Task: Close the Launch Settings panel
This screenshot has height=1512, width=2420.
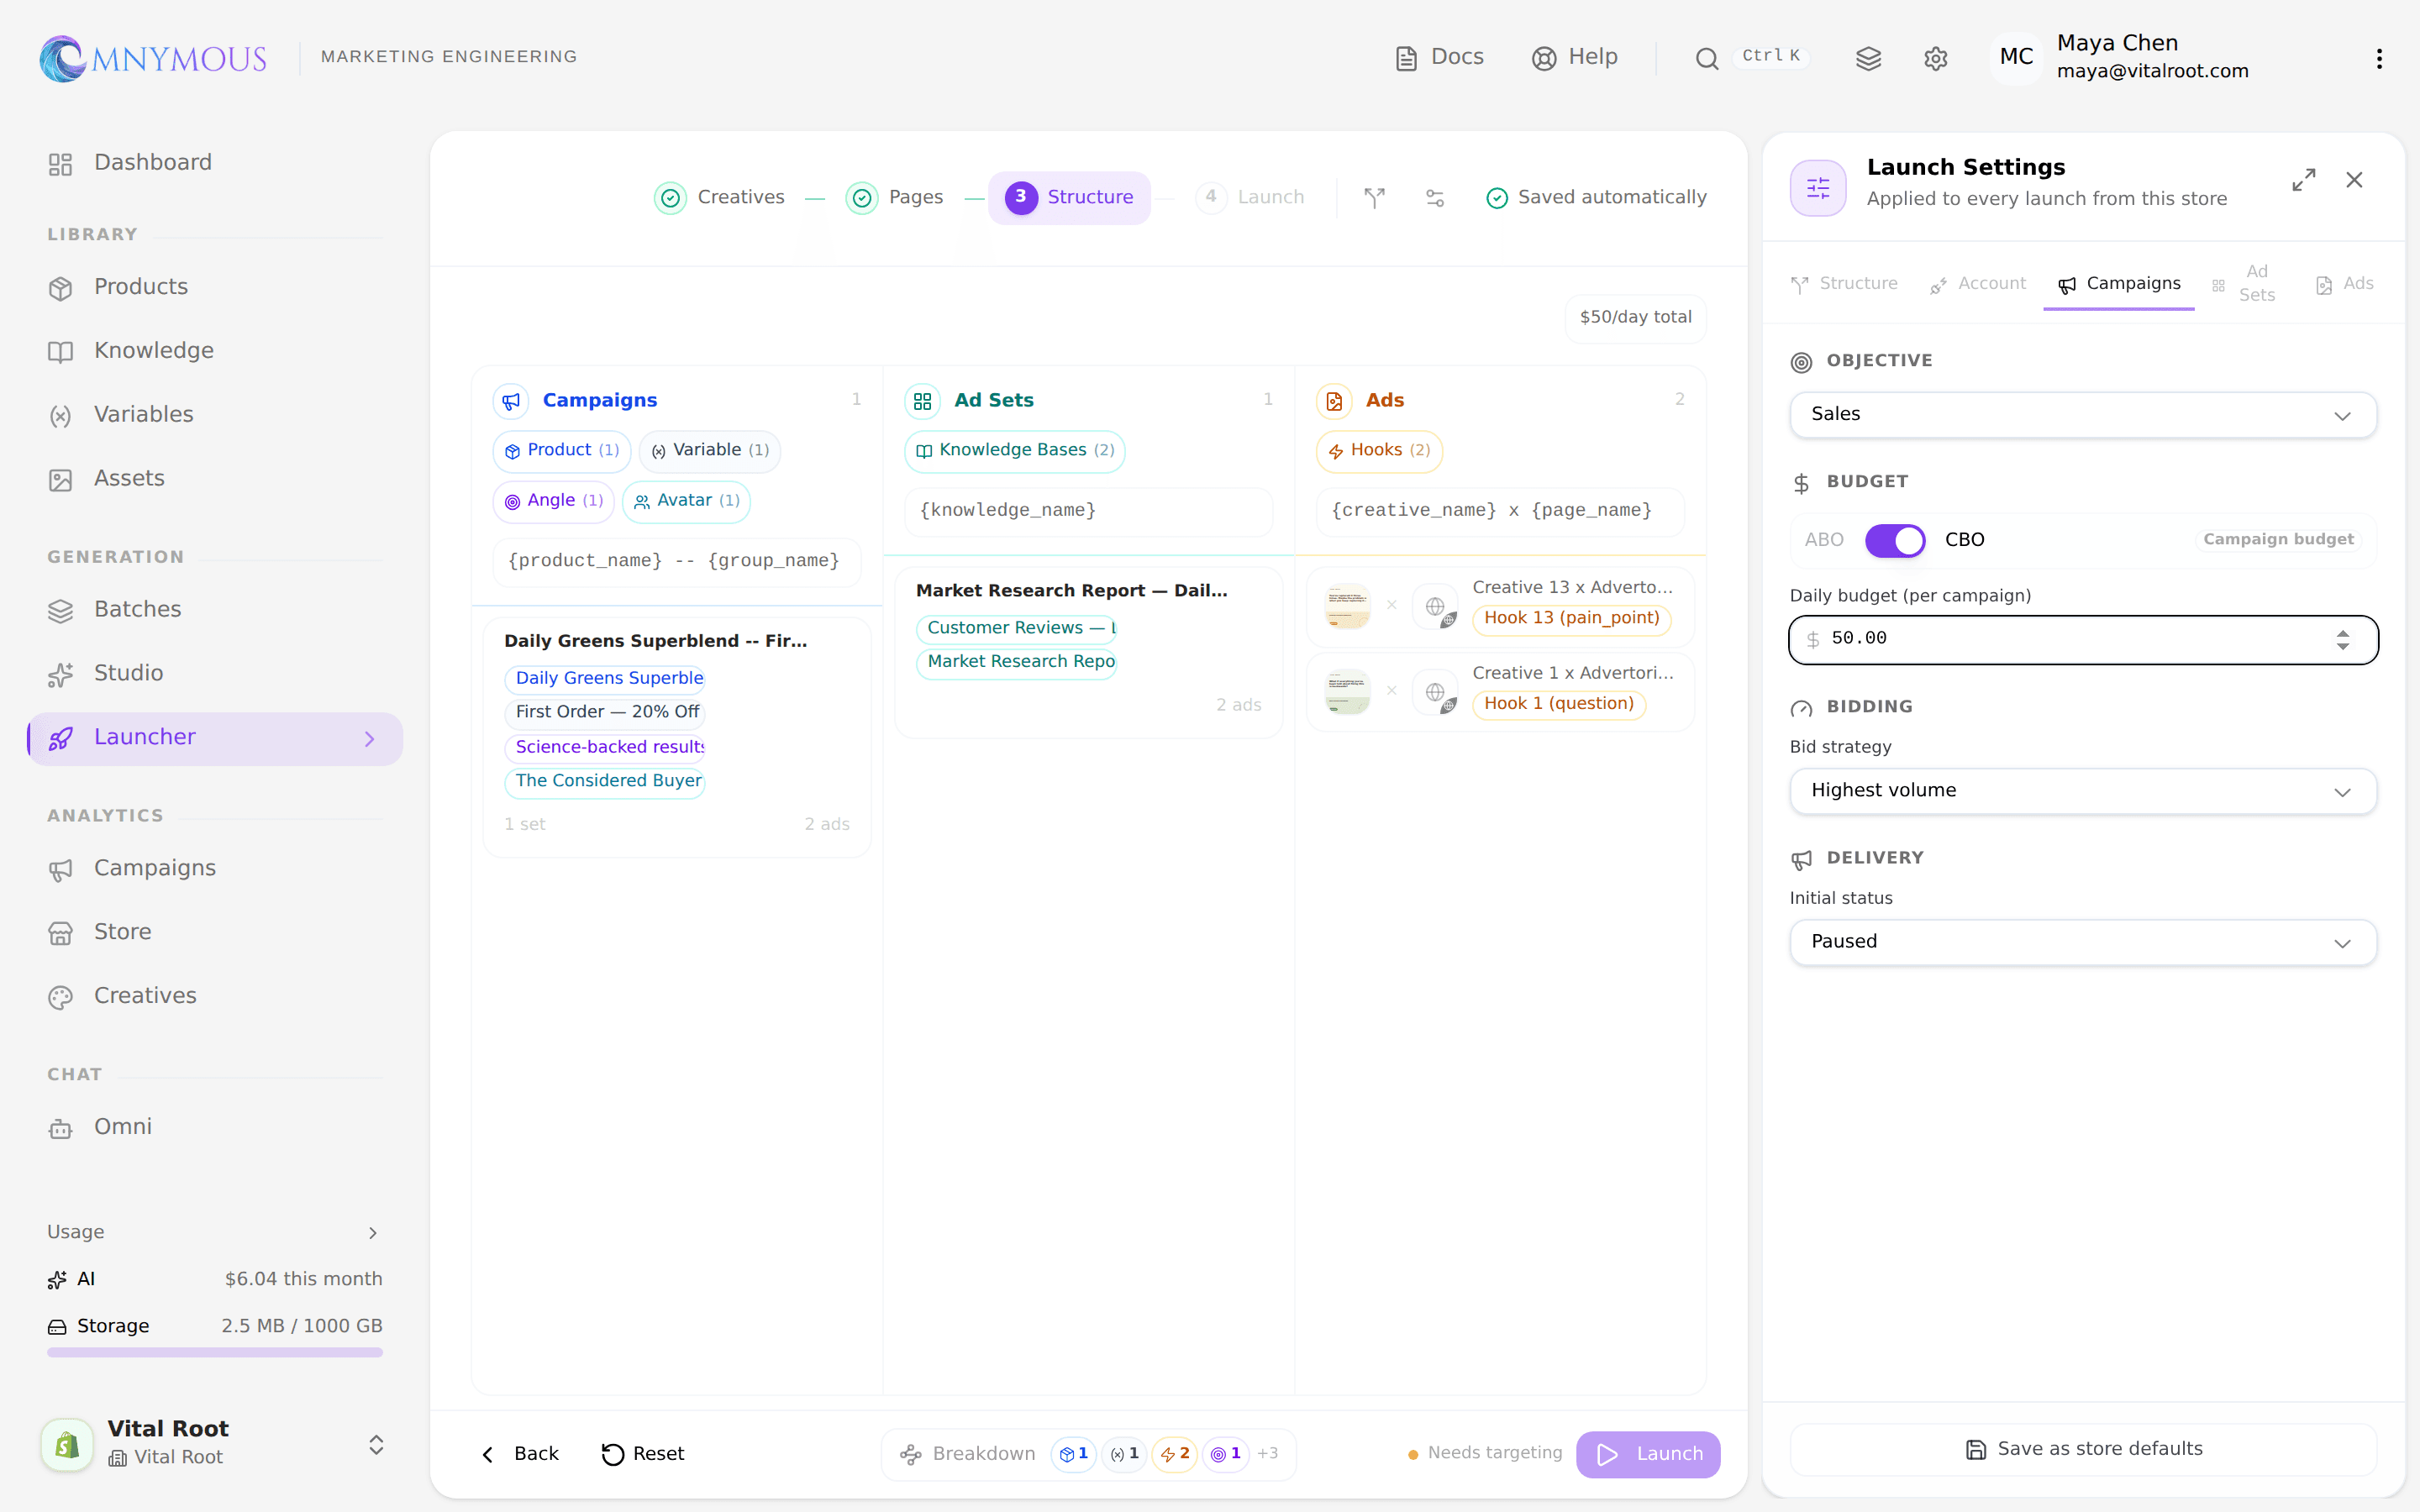Action: [2354, 181]
